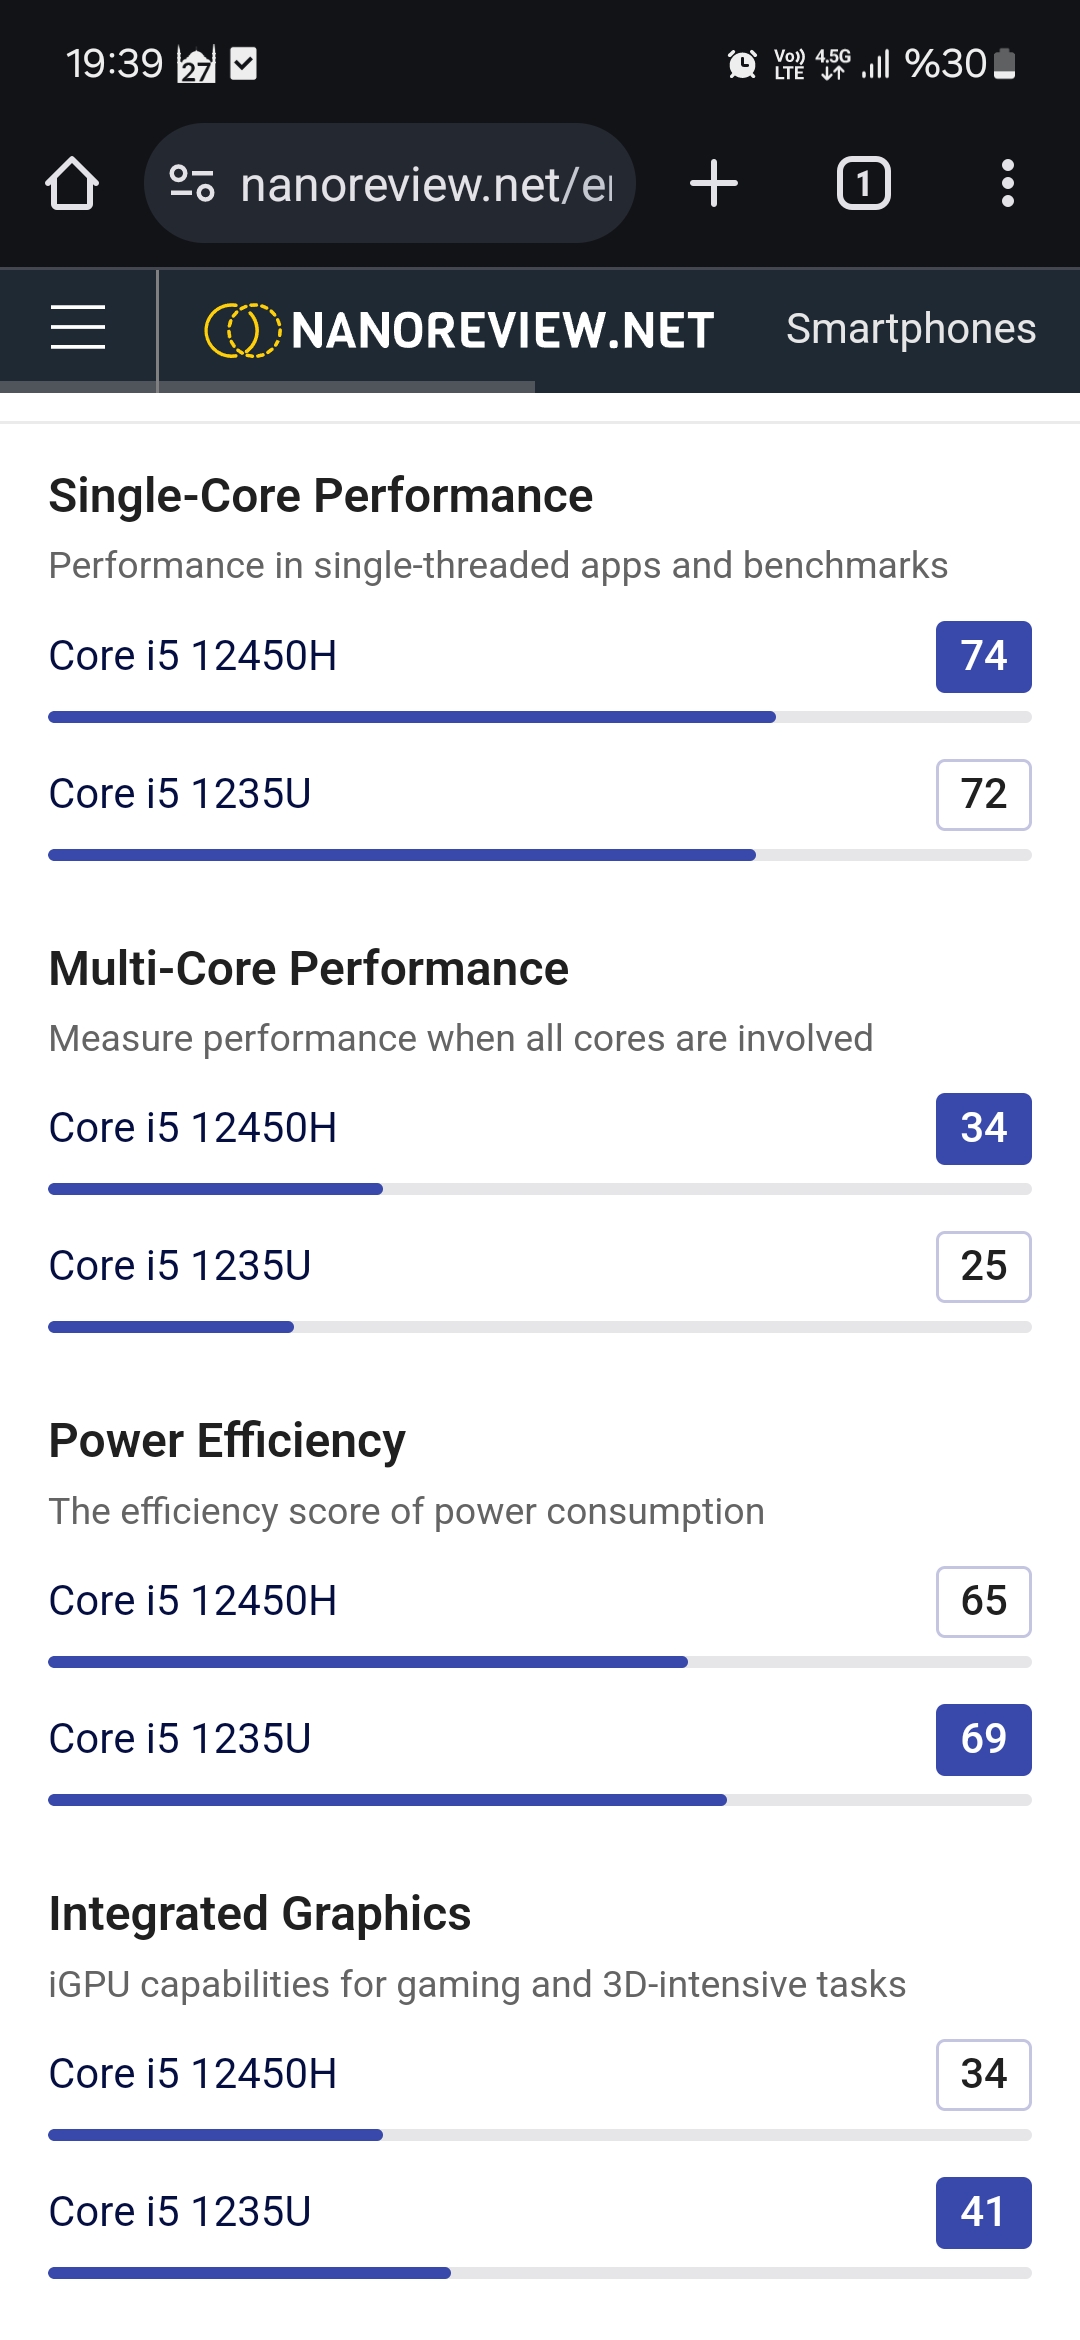This screenshot has height=2340, width=1080.
Task: Open the hamburger navigation menu
Action: (x=78, y=328)
